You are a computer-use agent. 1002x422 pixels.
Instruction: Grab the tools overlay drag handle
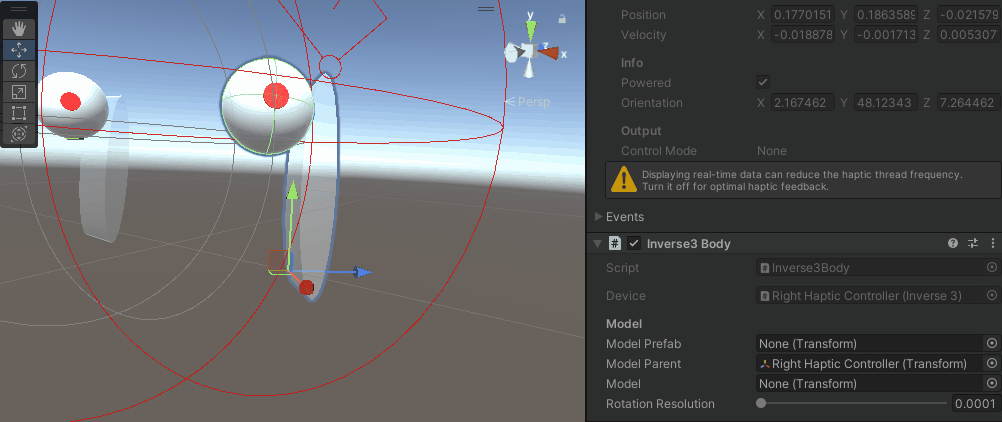tap(19, 10)
